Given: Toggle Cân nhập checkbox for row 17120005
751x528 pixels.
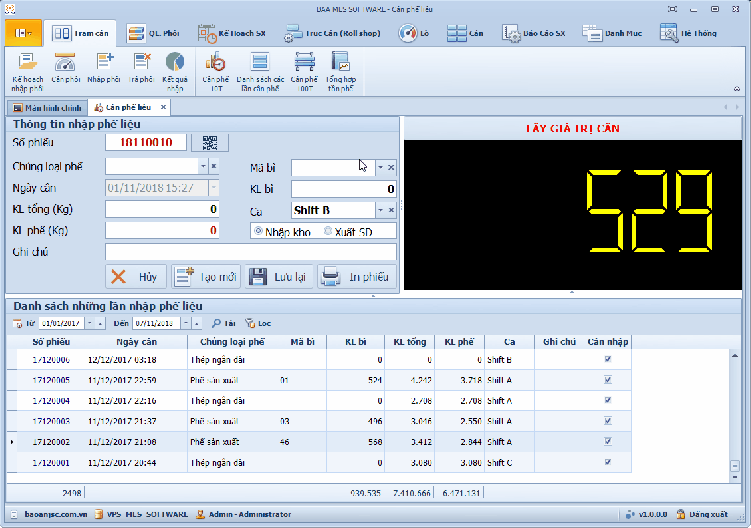Looking at the screenshot, I should point(608,380).
